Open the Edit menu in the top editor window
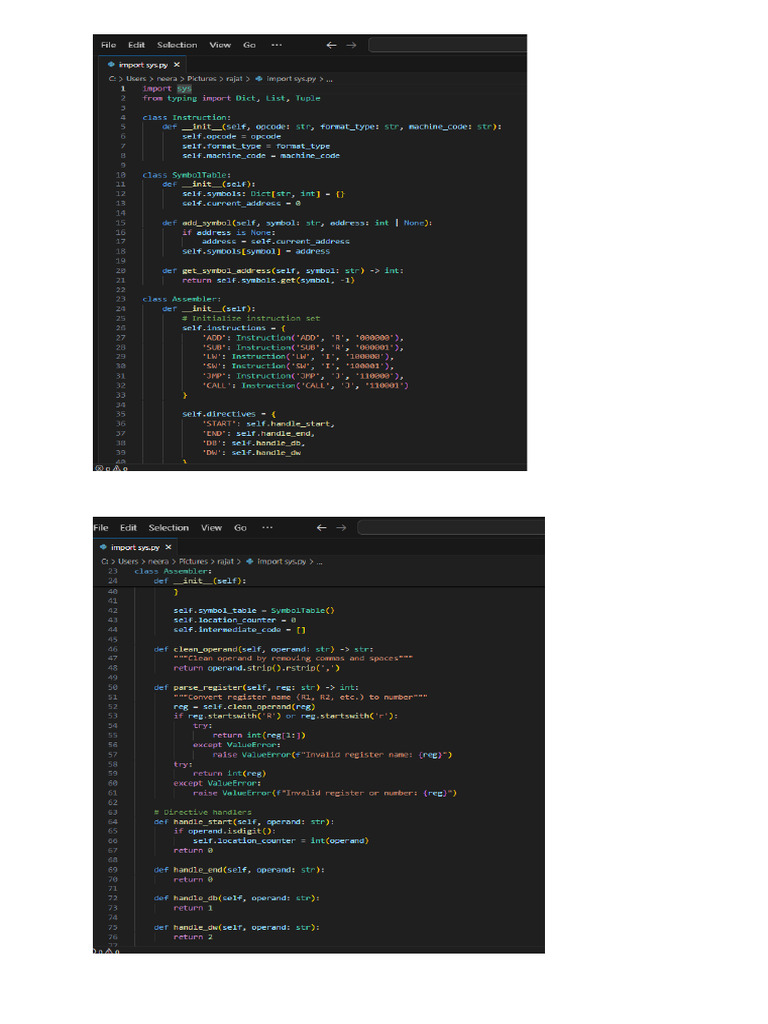768x1024 pixels. (x=136, y=45)
